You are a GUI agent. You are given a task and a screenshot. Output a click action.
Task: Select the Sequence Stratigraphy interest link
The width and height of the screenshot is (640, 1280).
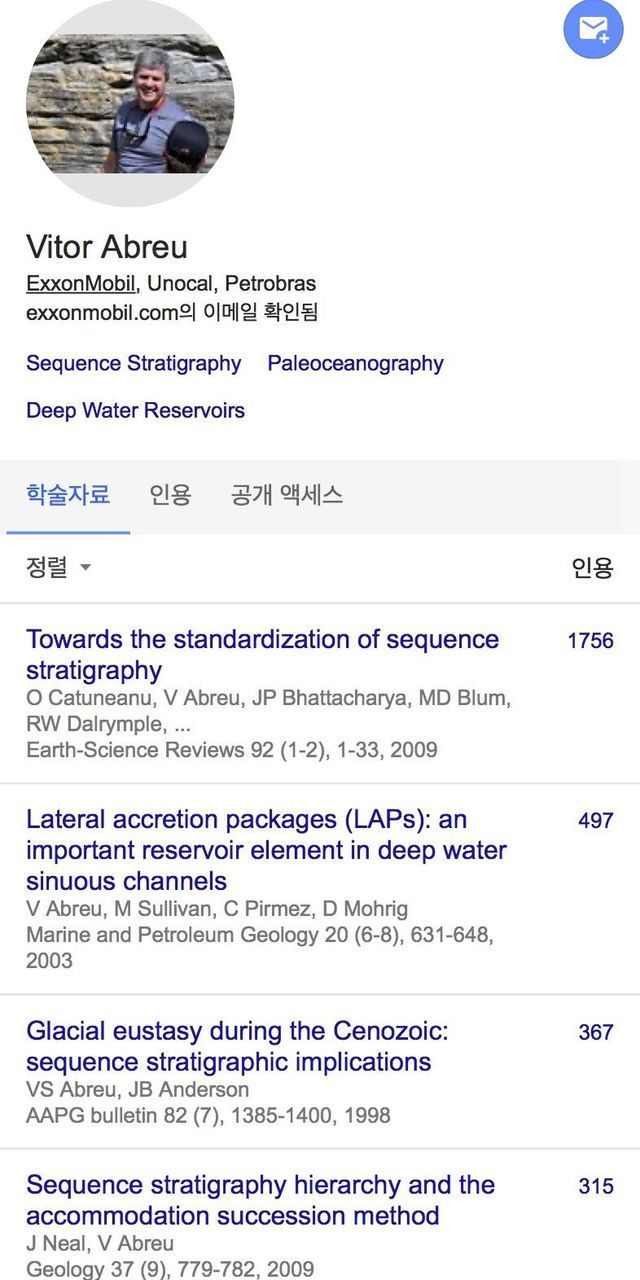[x=133, y=363]
